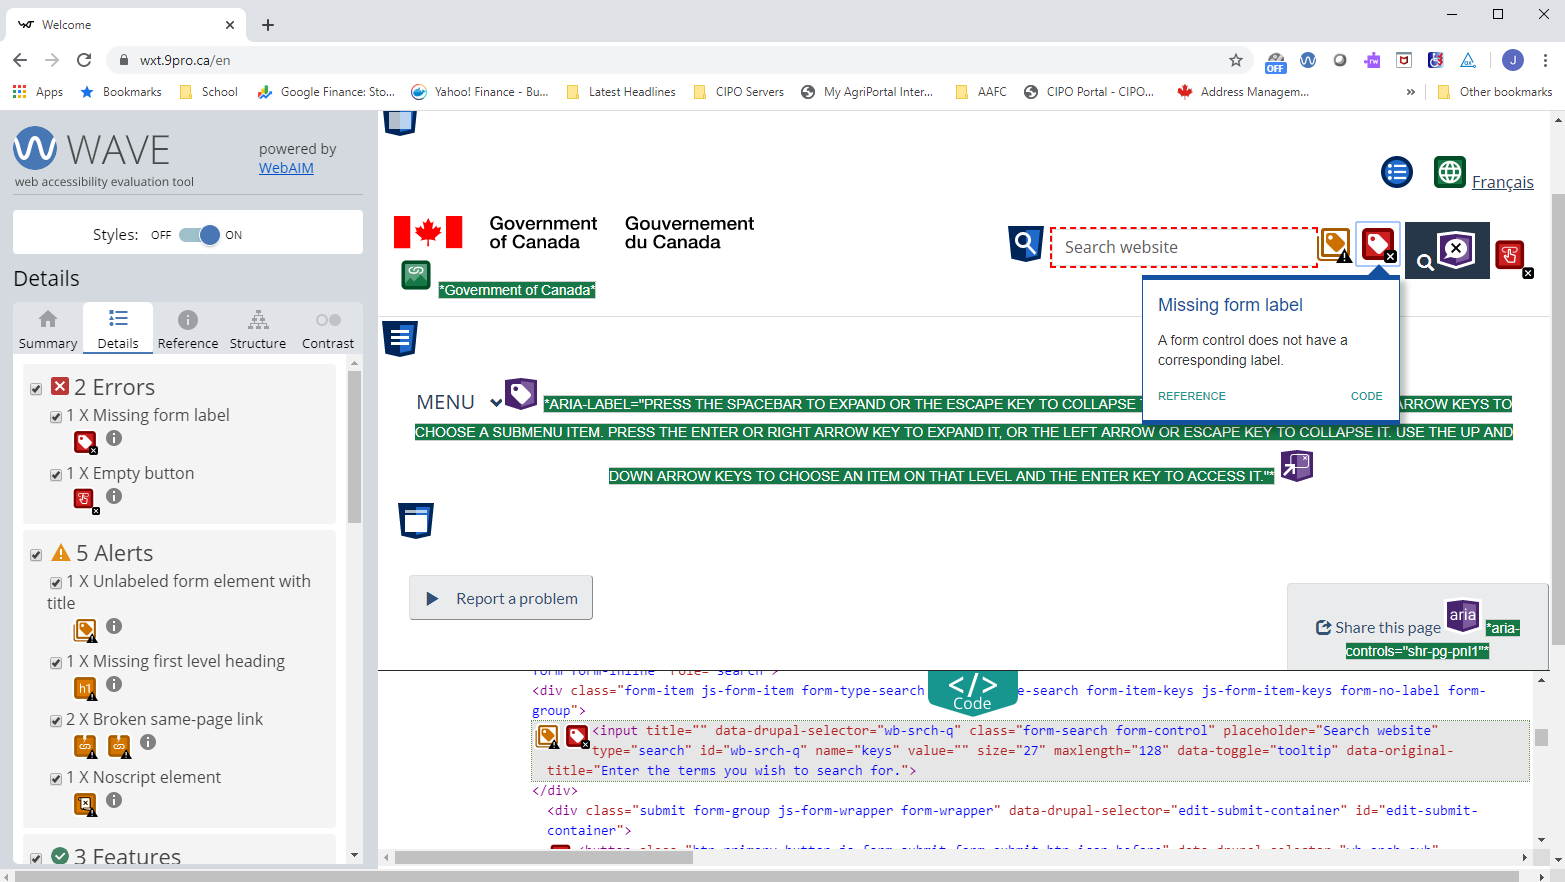Click the Missing first level heading h1 icon
Viewport: 1565px width, 882px height.
coord(85,688)
